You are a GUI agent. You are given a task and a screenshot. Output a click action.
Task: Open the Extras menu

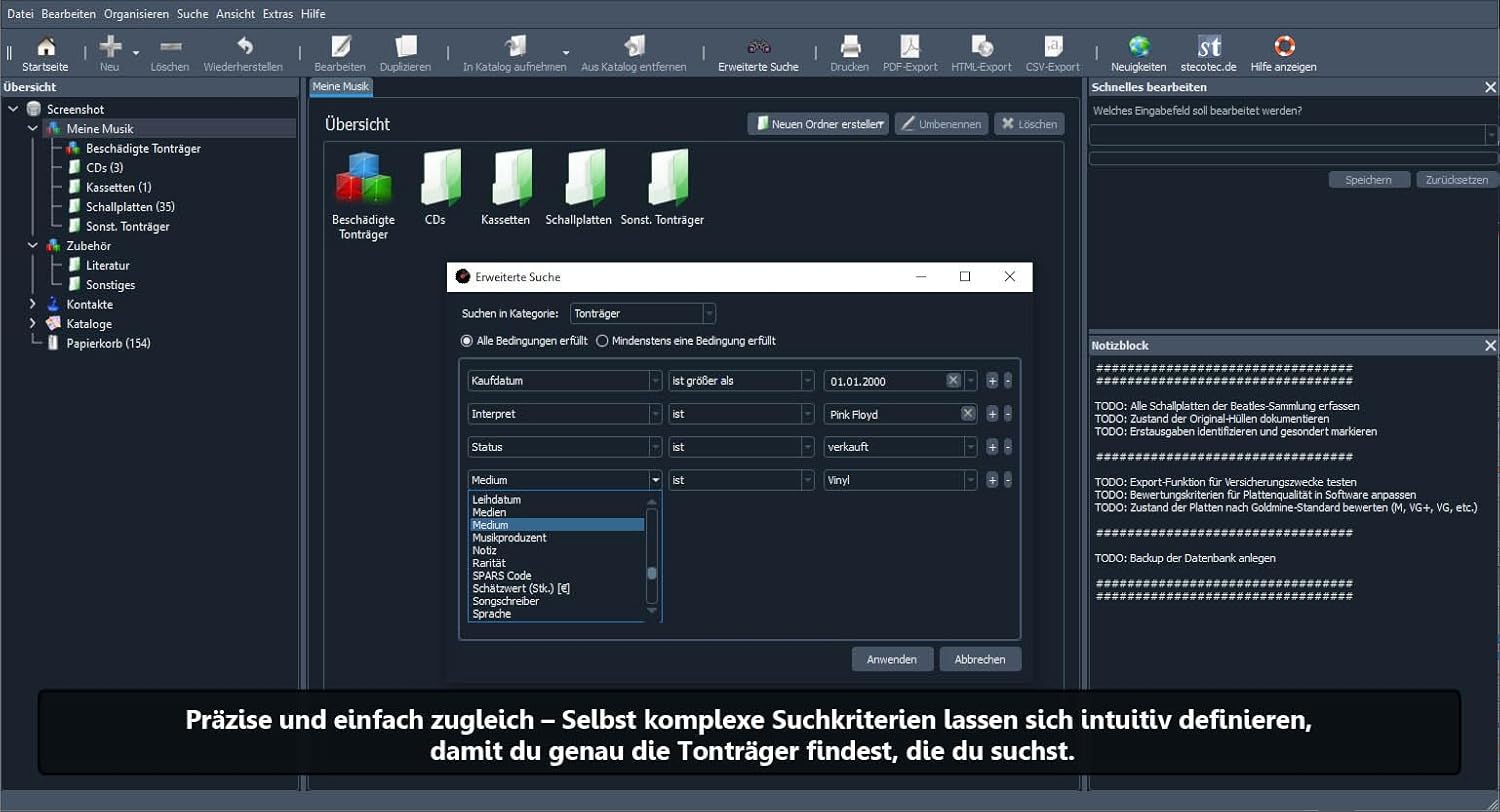coord(277,14)
